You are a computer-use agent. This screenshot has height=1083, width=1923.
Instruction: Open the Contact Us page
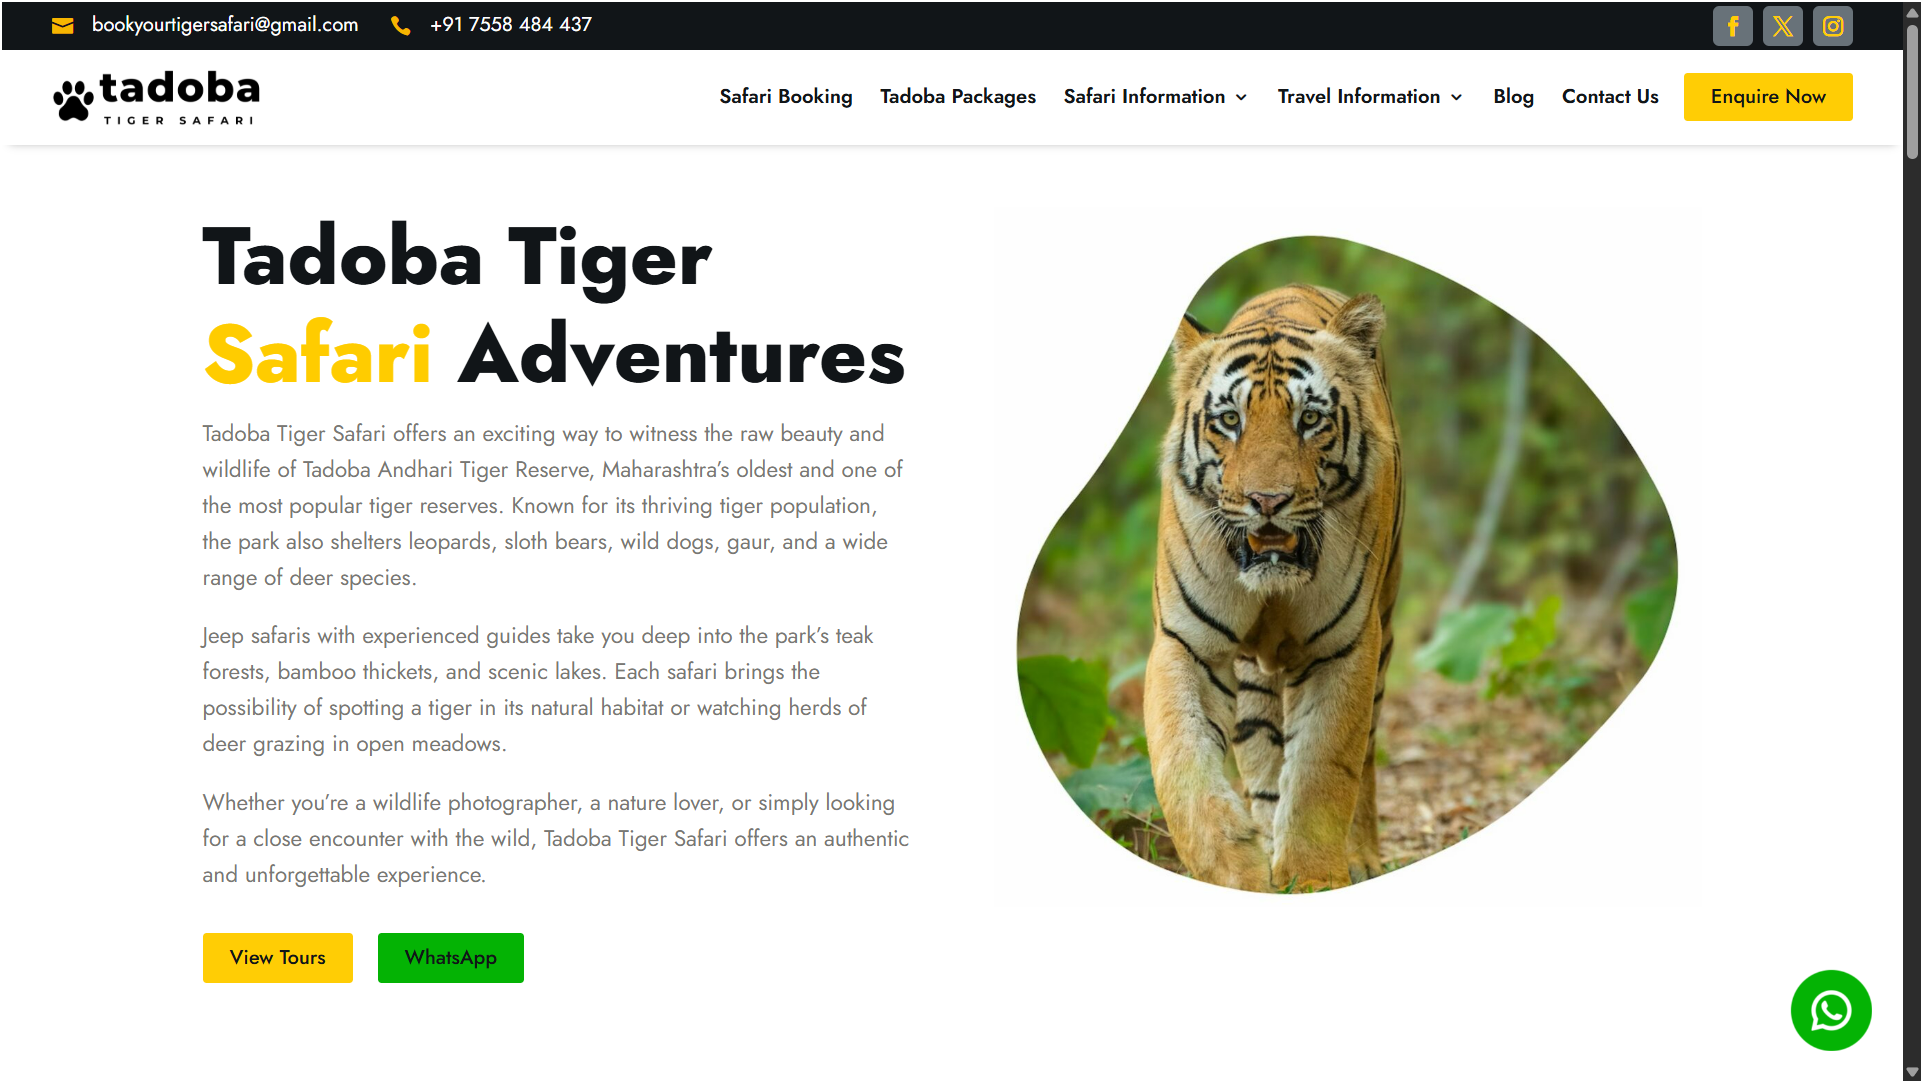pyautogui.click(x=1610, y=96)
